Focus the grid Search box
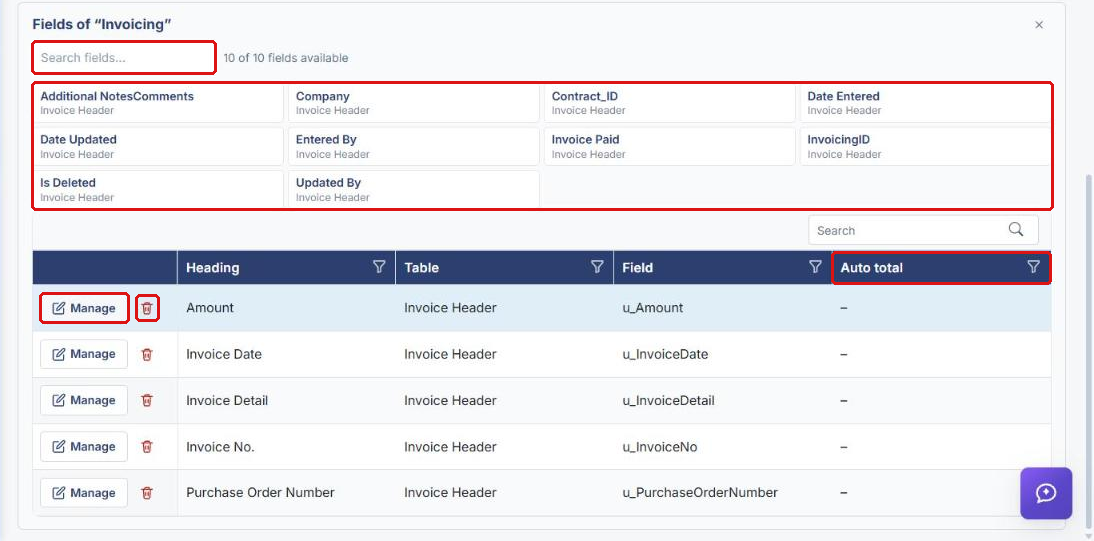1094x541 pixels. (923, 230)
